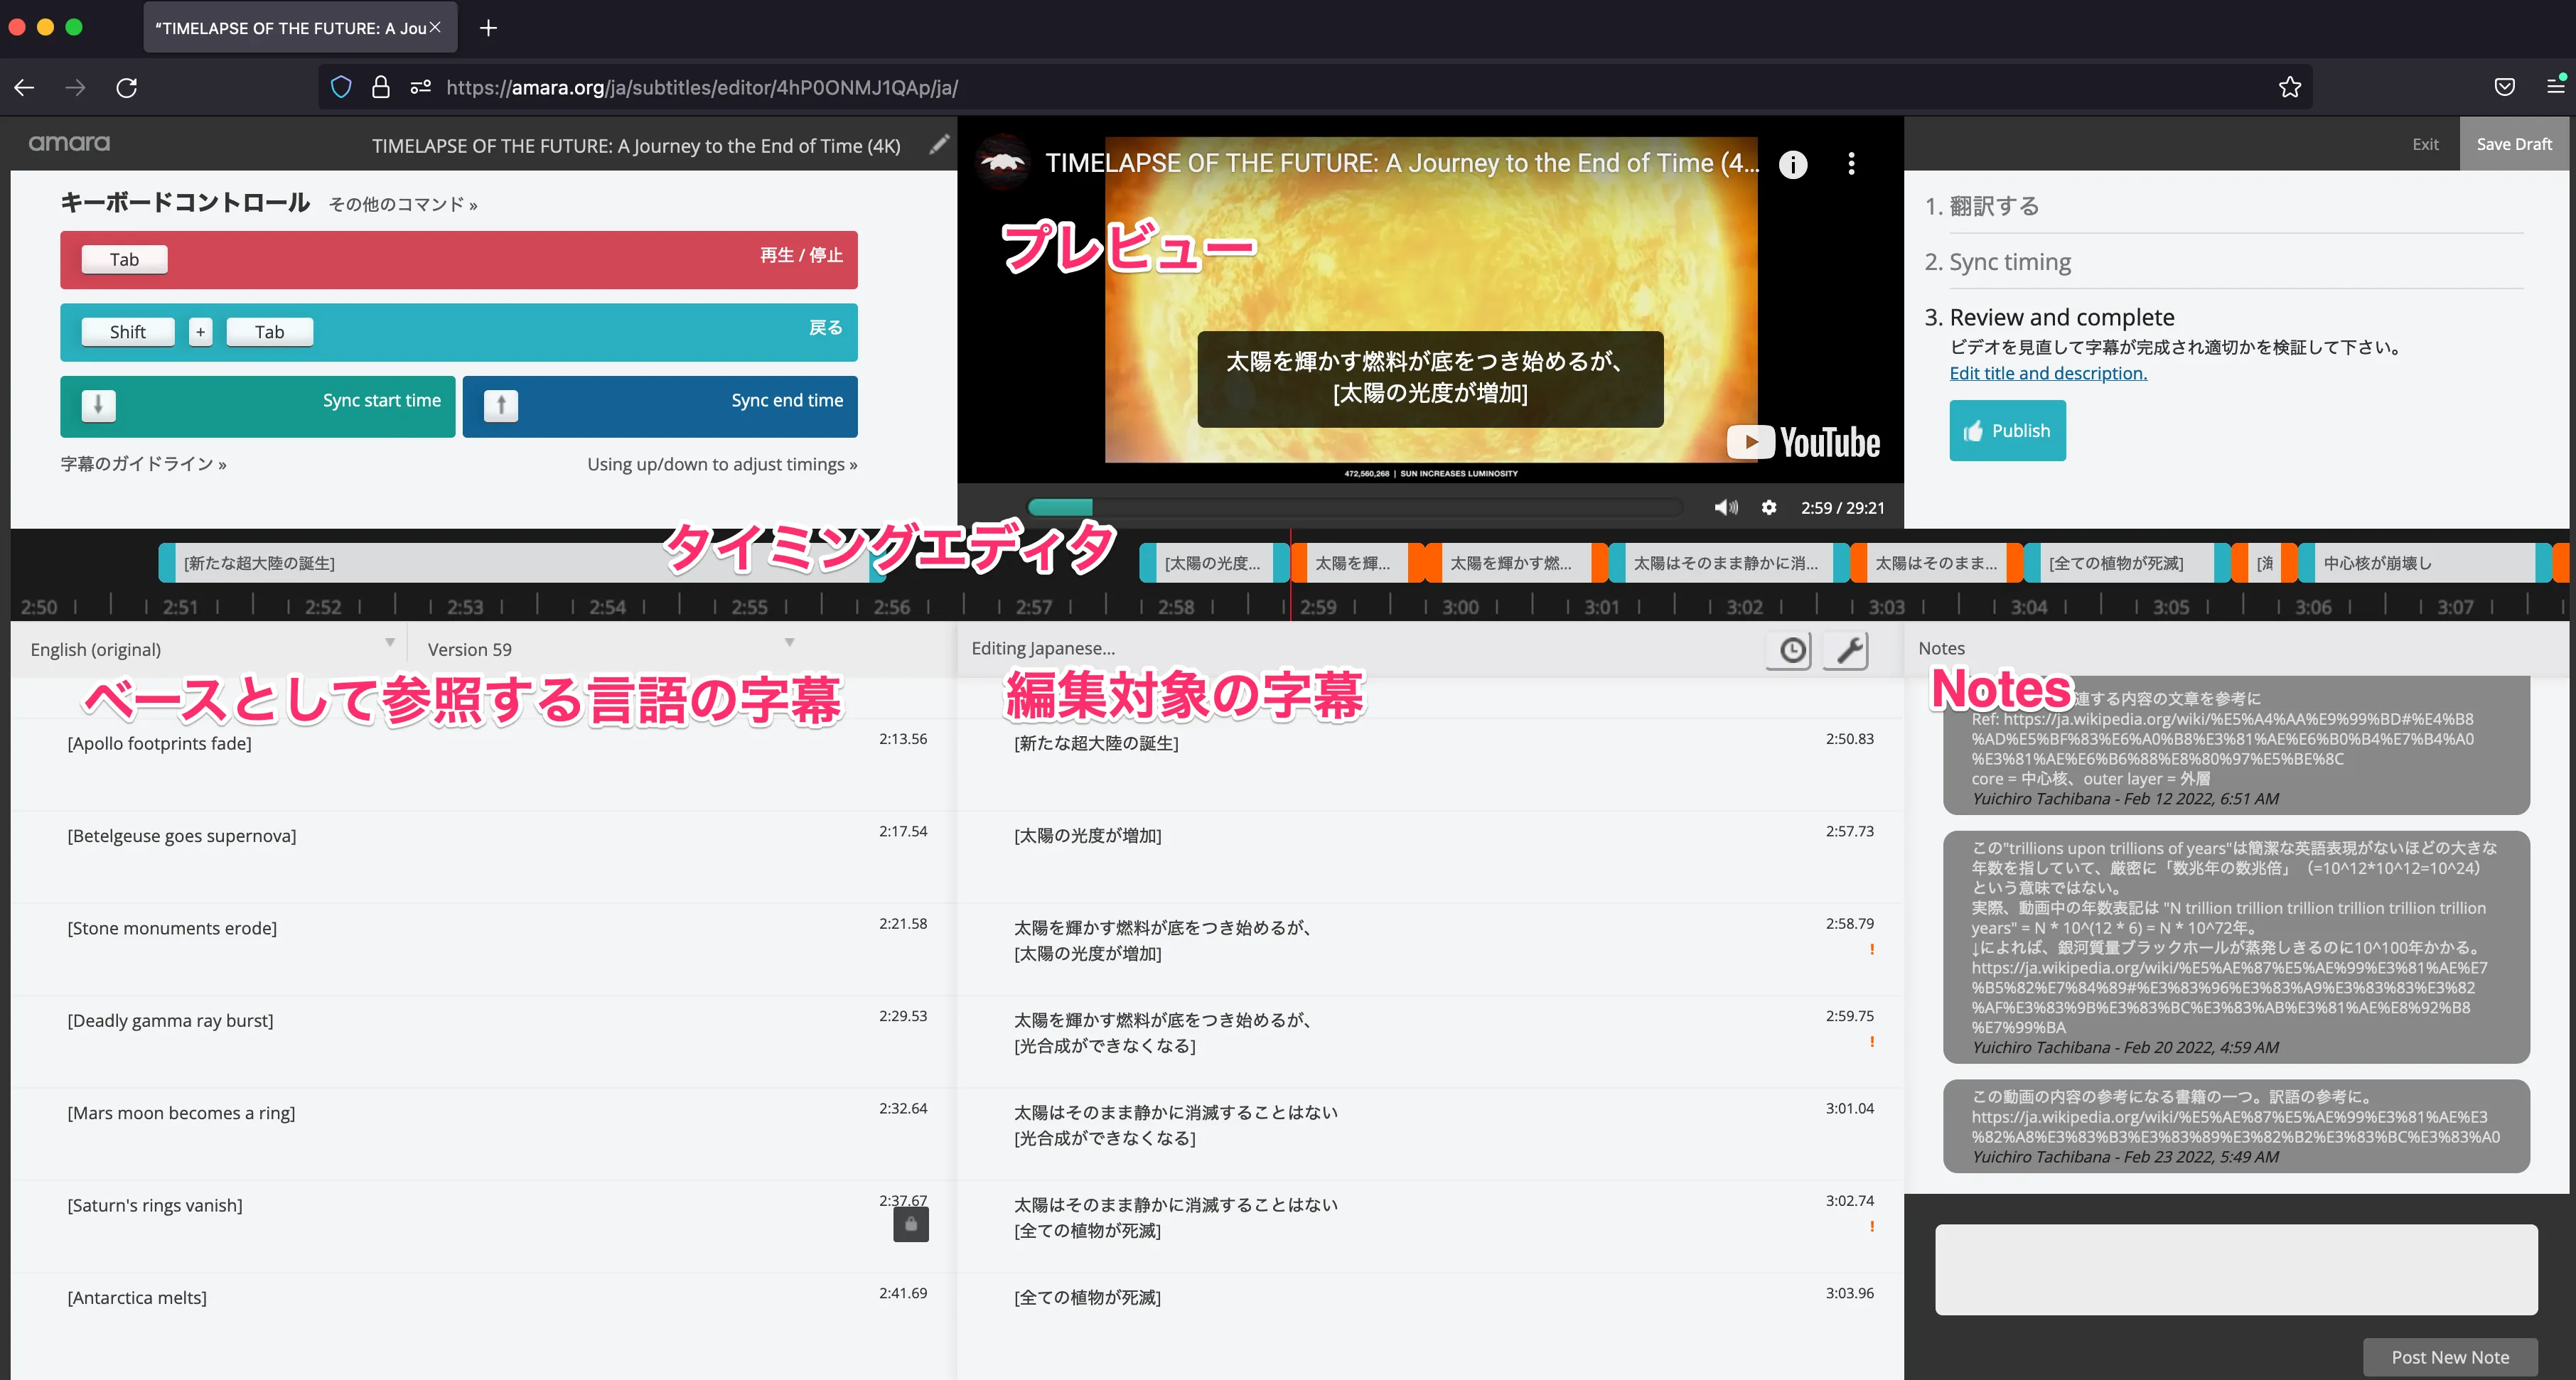2576x1380 pixels.
Task: Click the pencil icon to edit video title
Action: [x=938, y=145]
